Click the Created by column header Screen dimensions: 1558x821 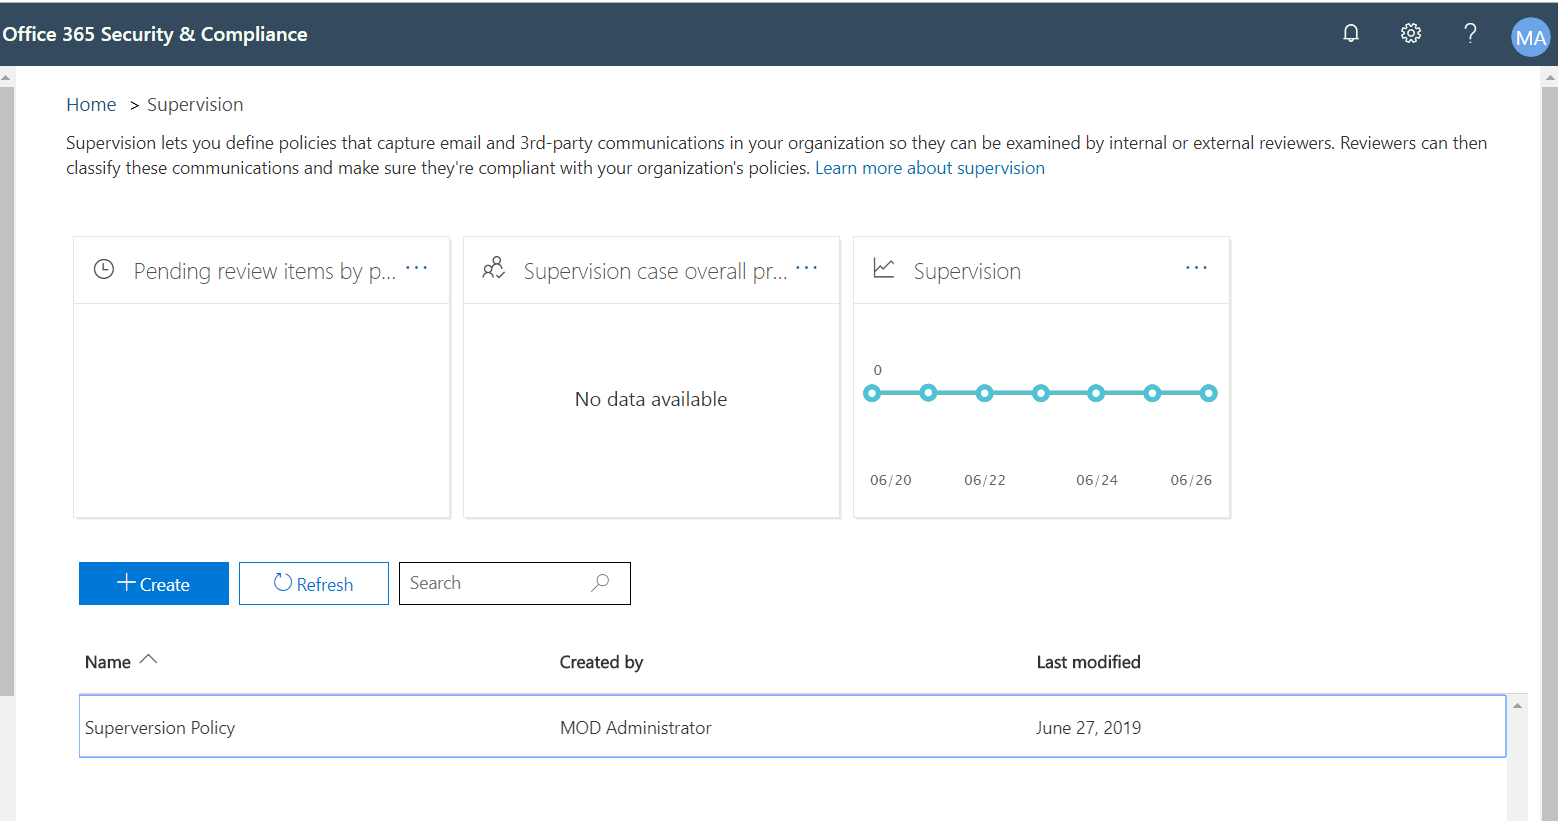[601, 662]
